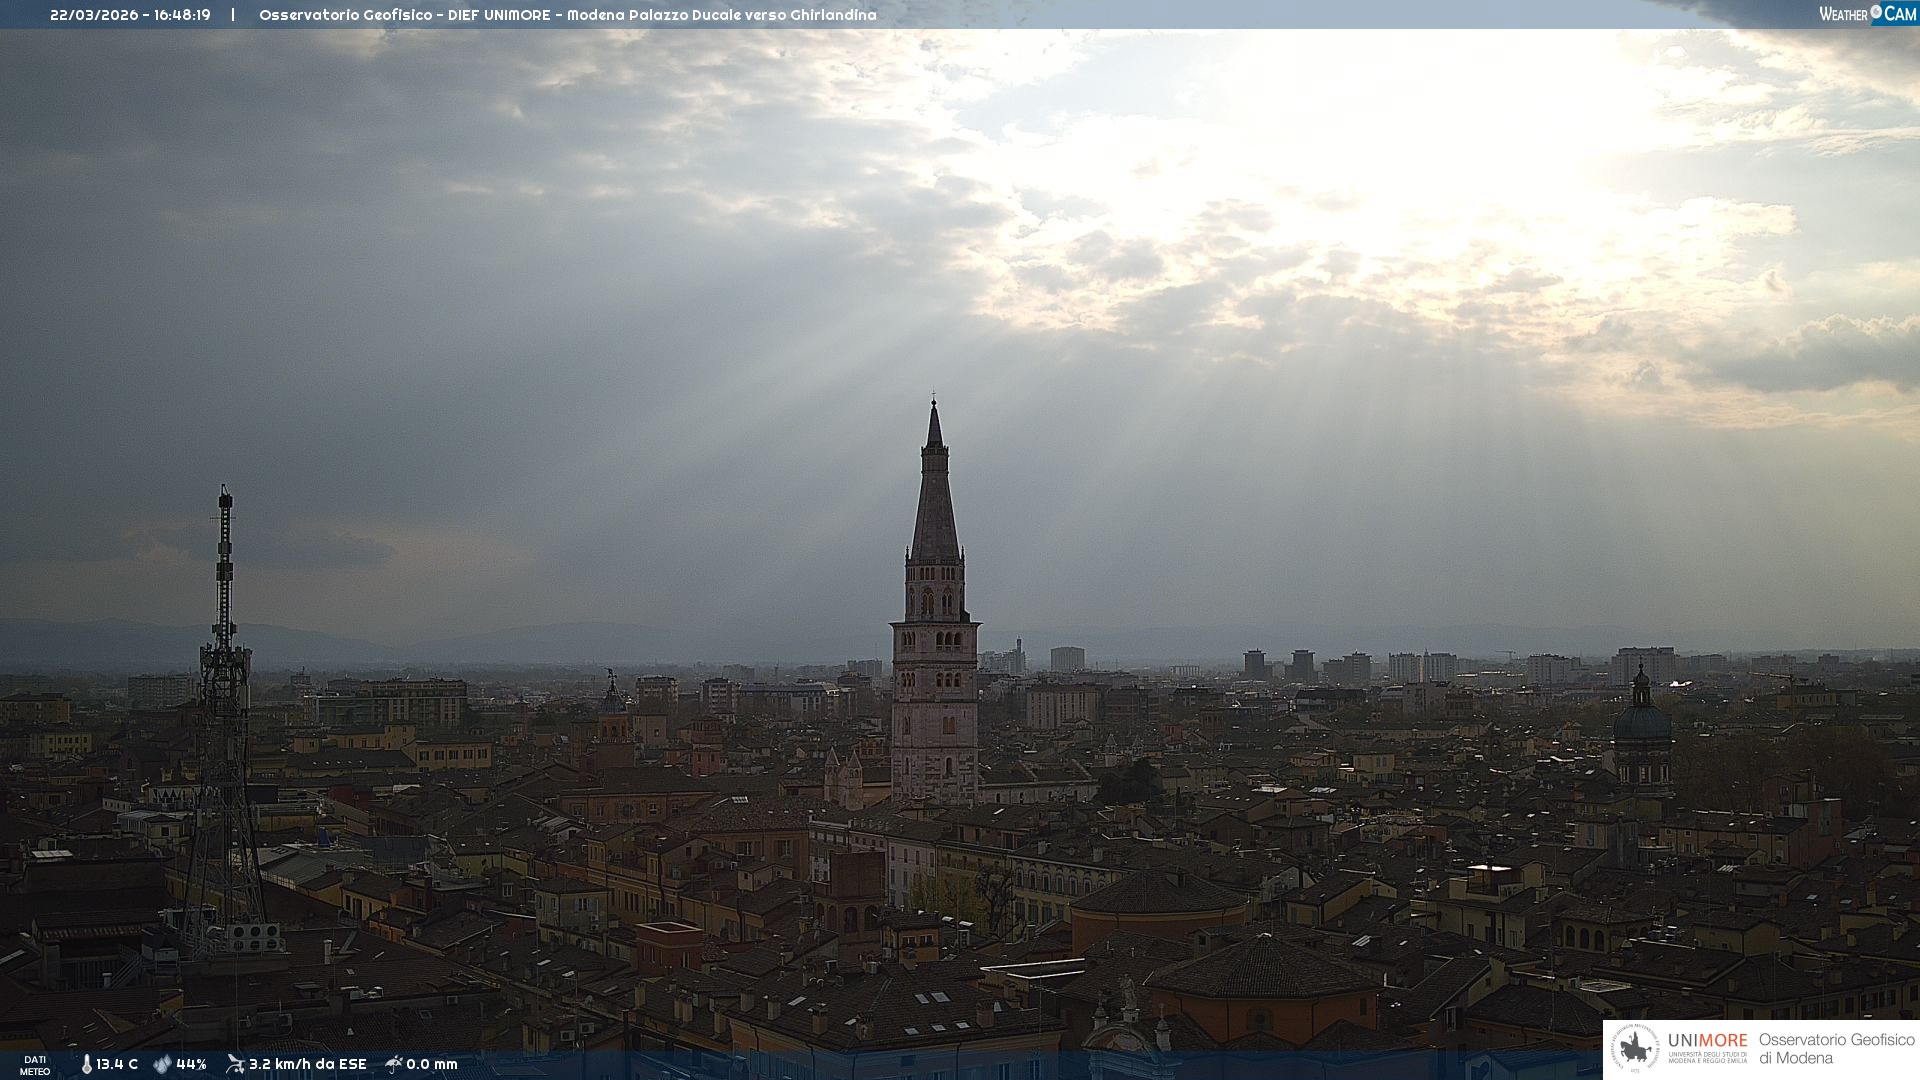Click the UNIMORE university seal emblem

point(1635,1049)
